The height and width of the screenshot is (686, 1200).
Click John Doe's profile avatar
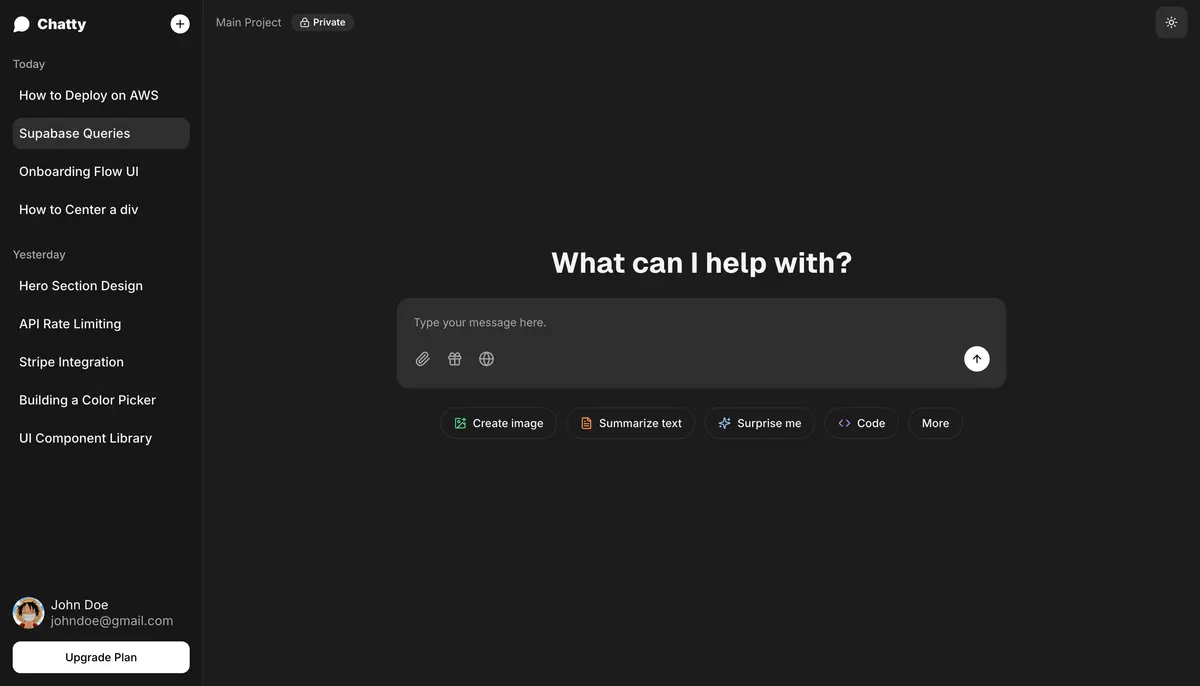click(x=28, y=613)
